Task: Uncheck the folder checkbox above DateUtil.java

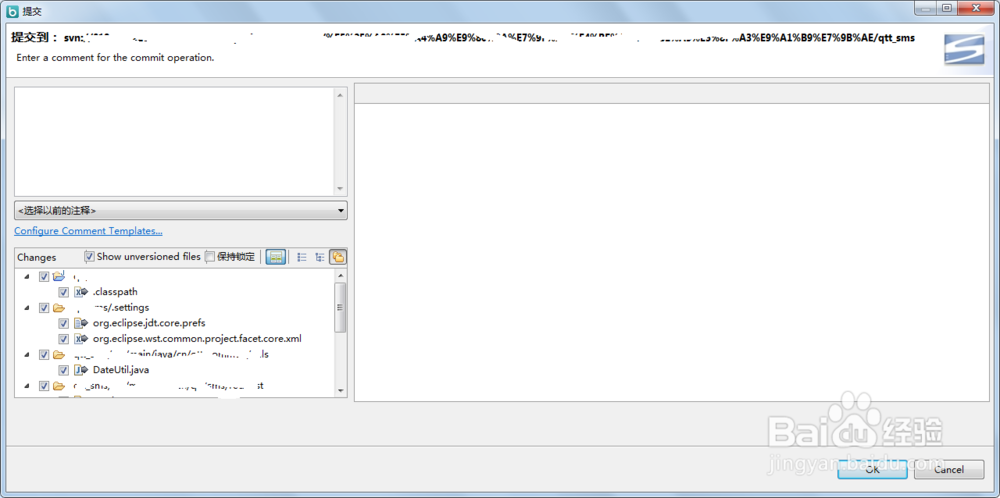Action: [44, 355]
